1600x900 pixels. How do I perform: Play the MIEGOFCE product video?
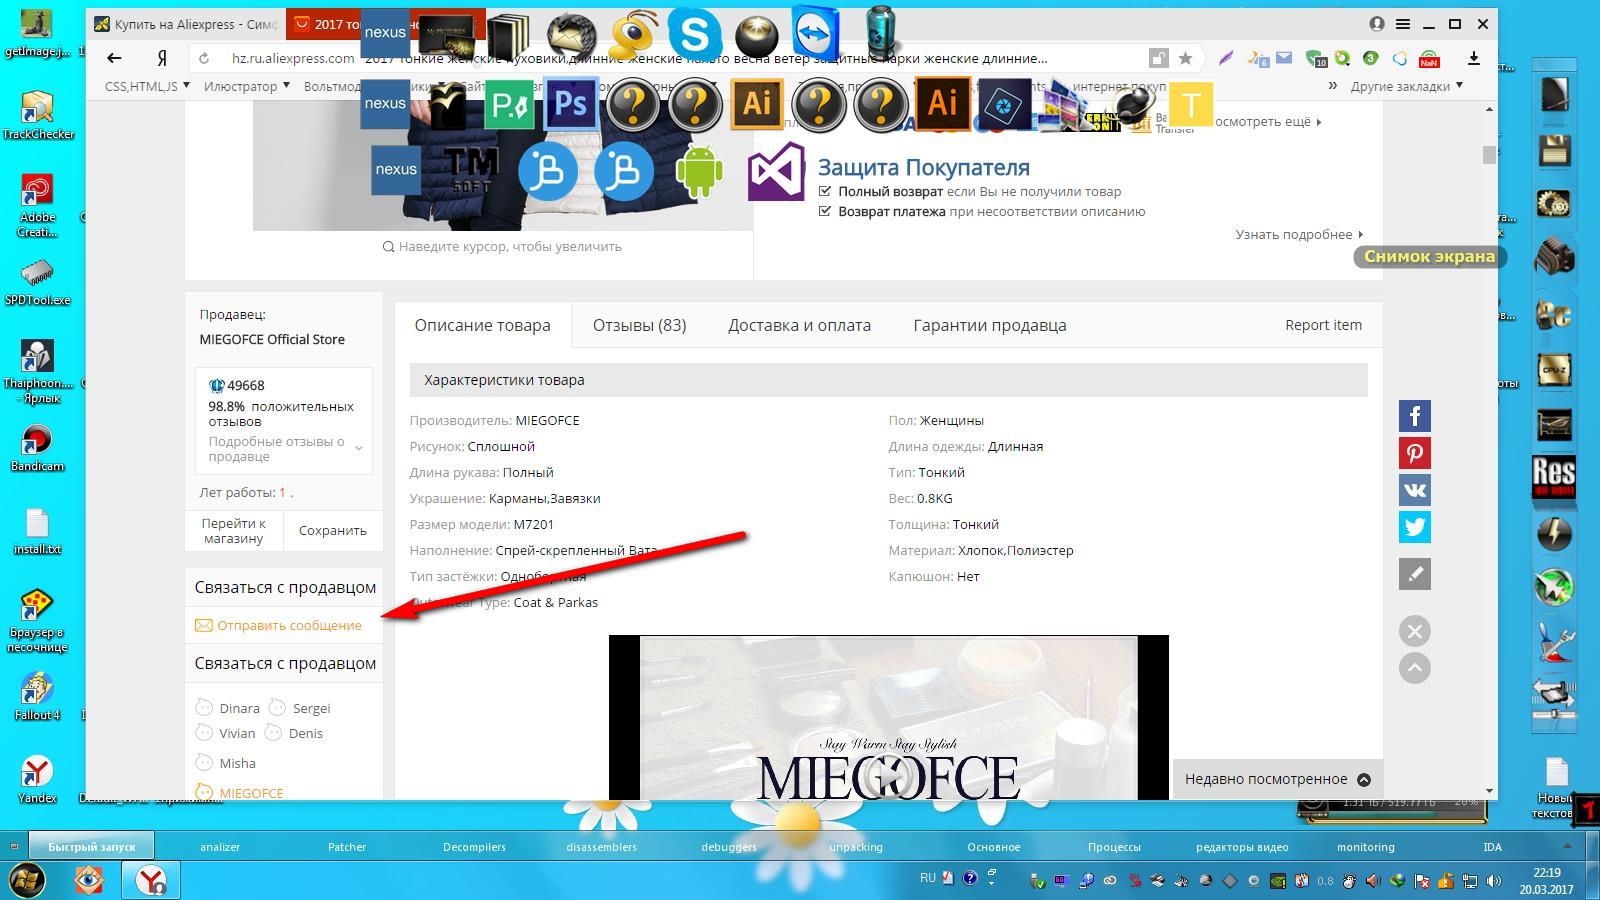tap(888, 776)
